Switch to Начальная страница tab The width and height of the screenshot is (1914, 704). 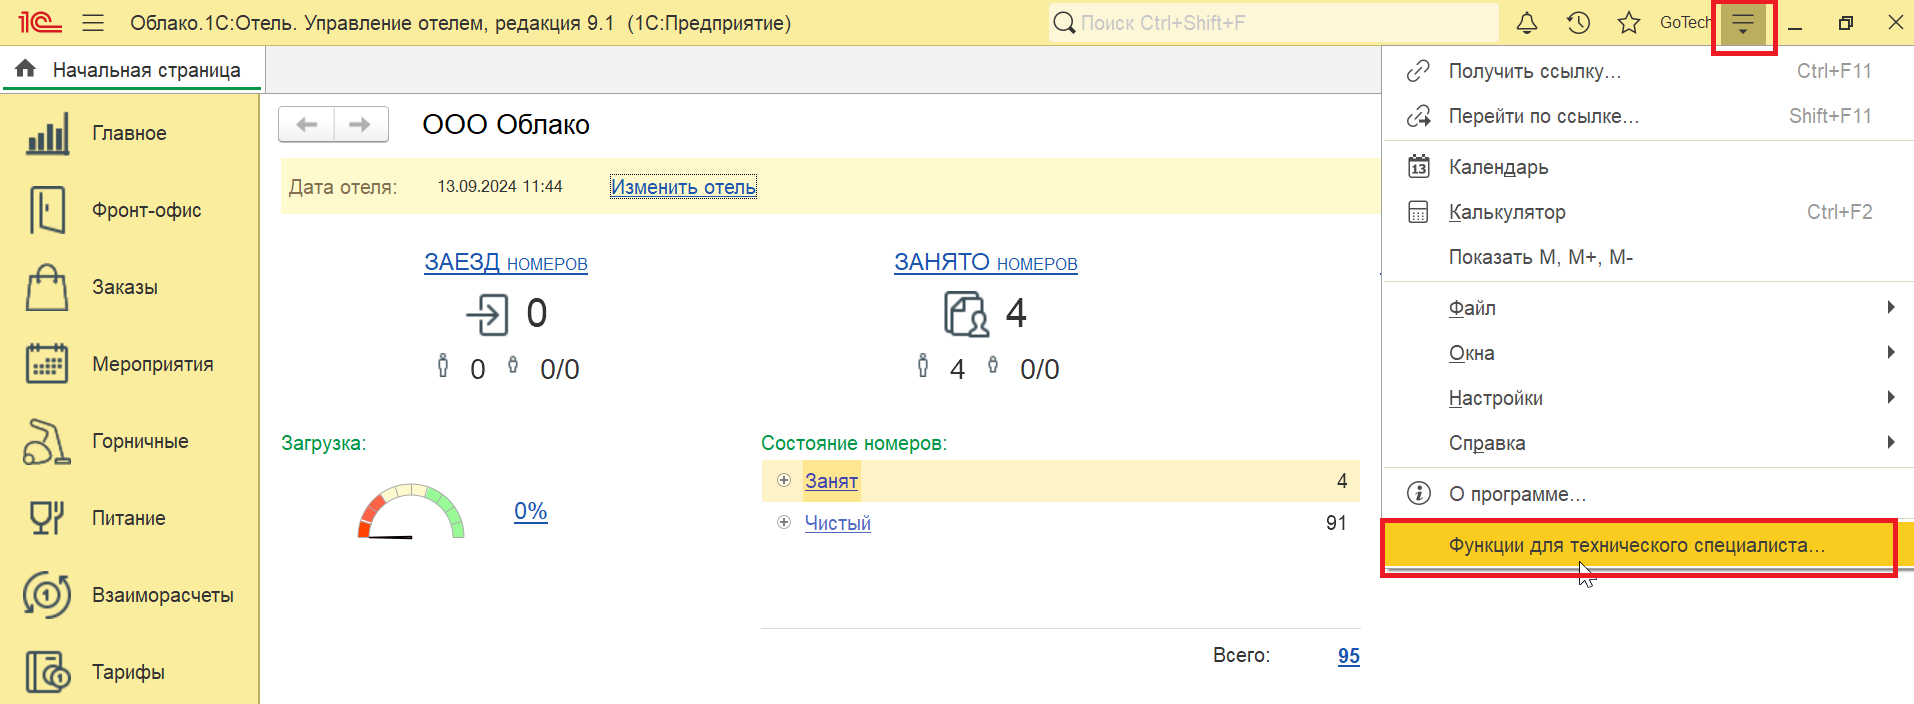click(x=132, y=70)
